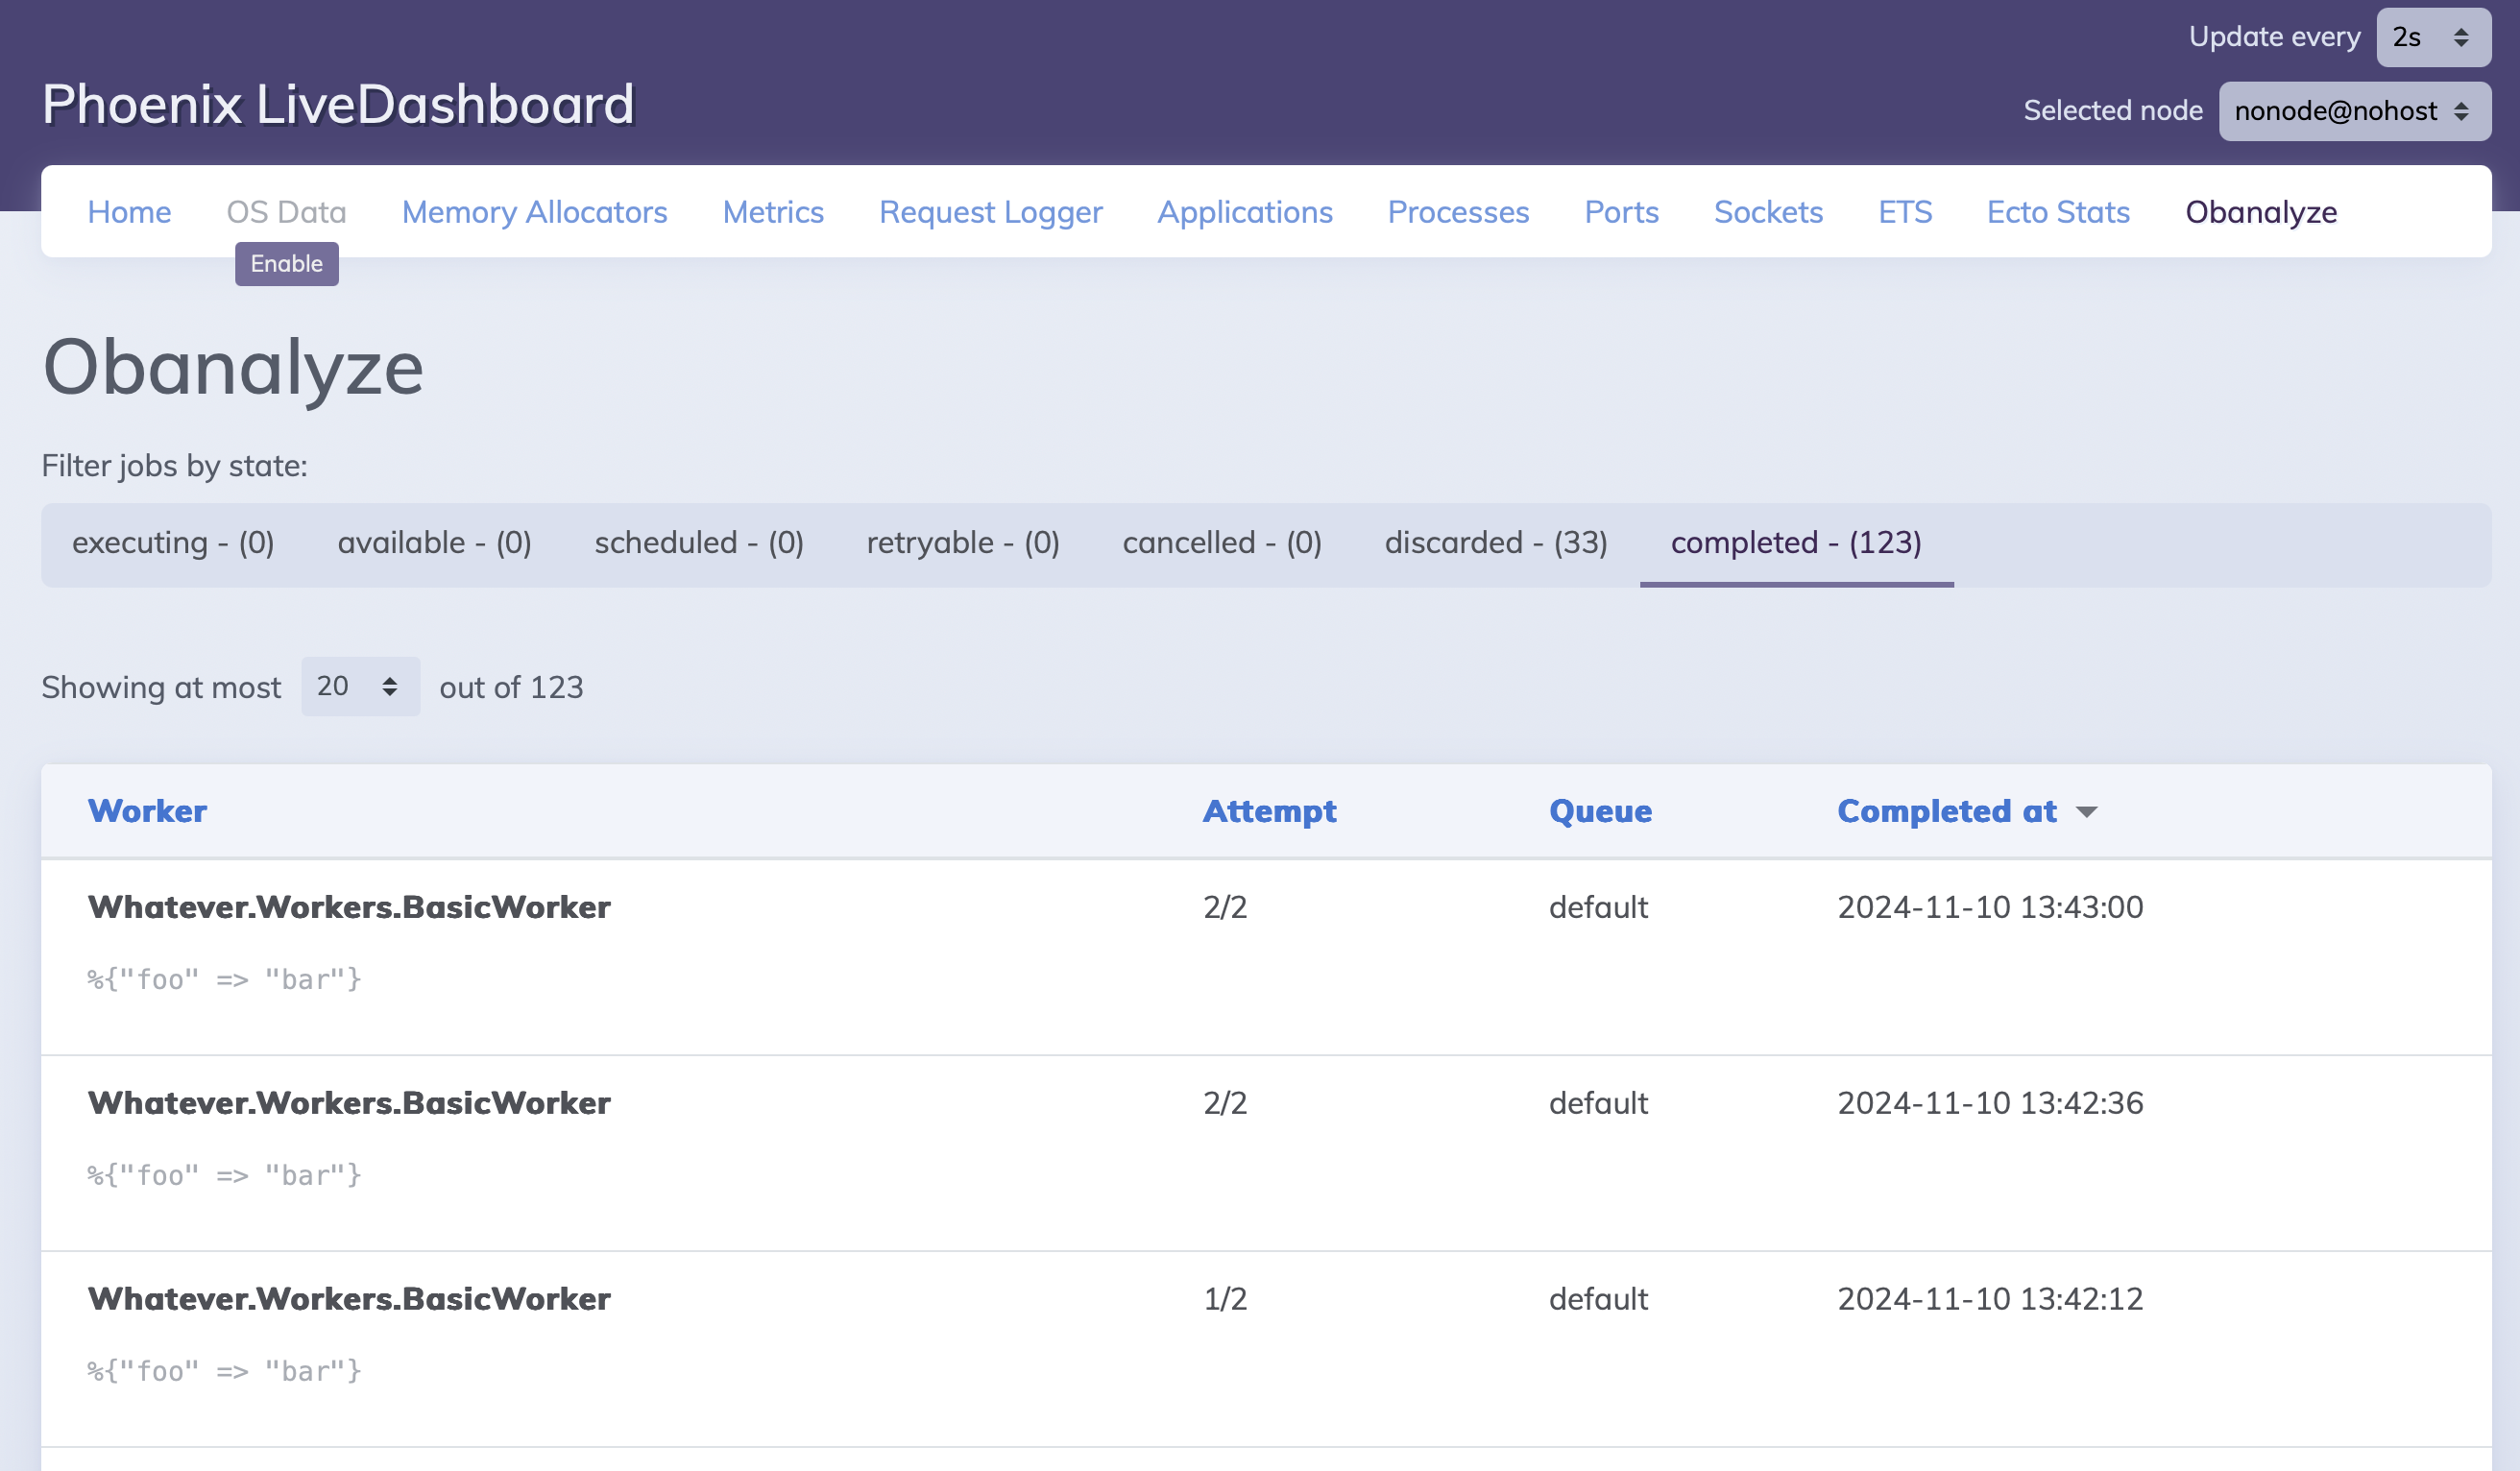Open first BasicWorker job completed 13:43:00
The height and width of the screenshot is (1471, 2520).
coord(349,907)
